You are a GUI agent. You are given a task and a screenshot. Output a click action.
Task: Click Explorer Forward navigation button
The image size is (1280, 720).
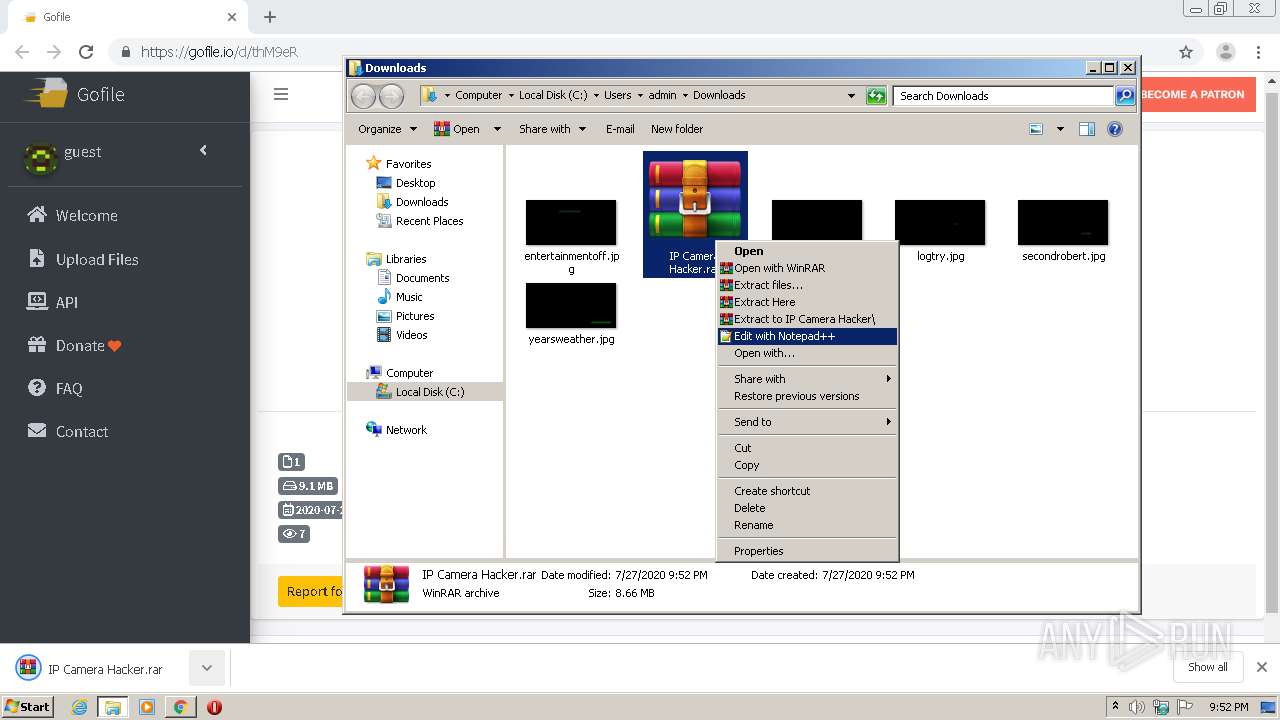click(x=392, y=96)
